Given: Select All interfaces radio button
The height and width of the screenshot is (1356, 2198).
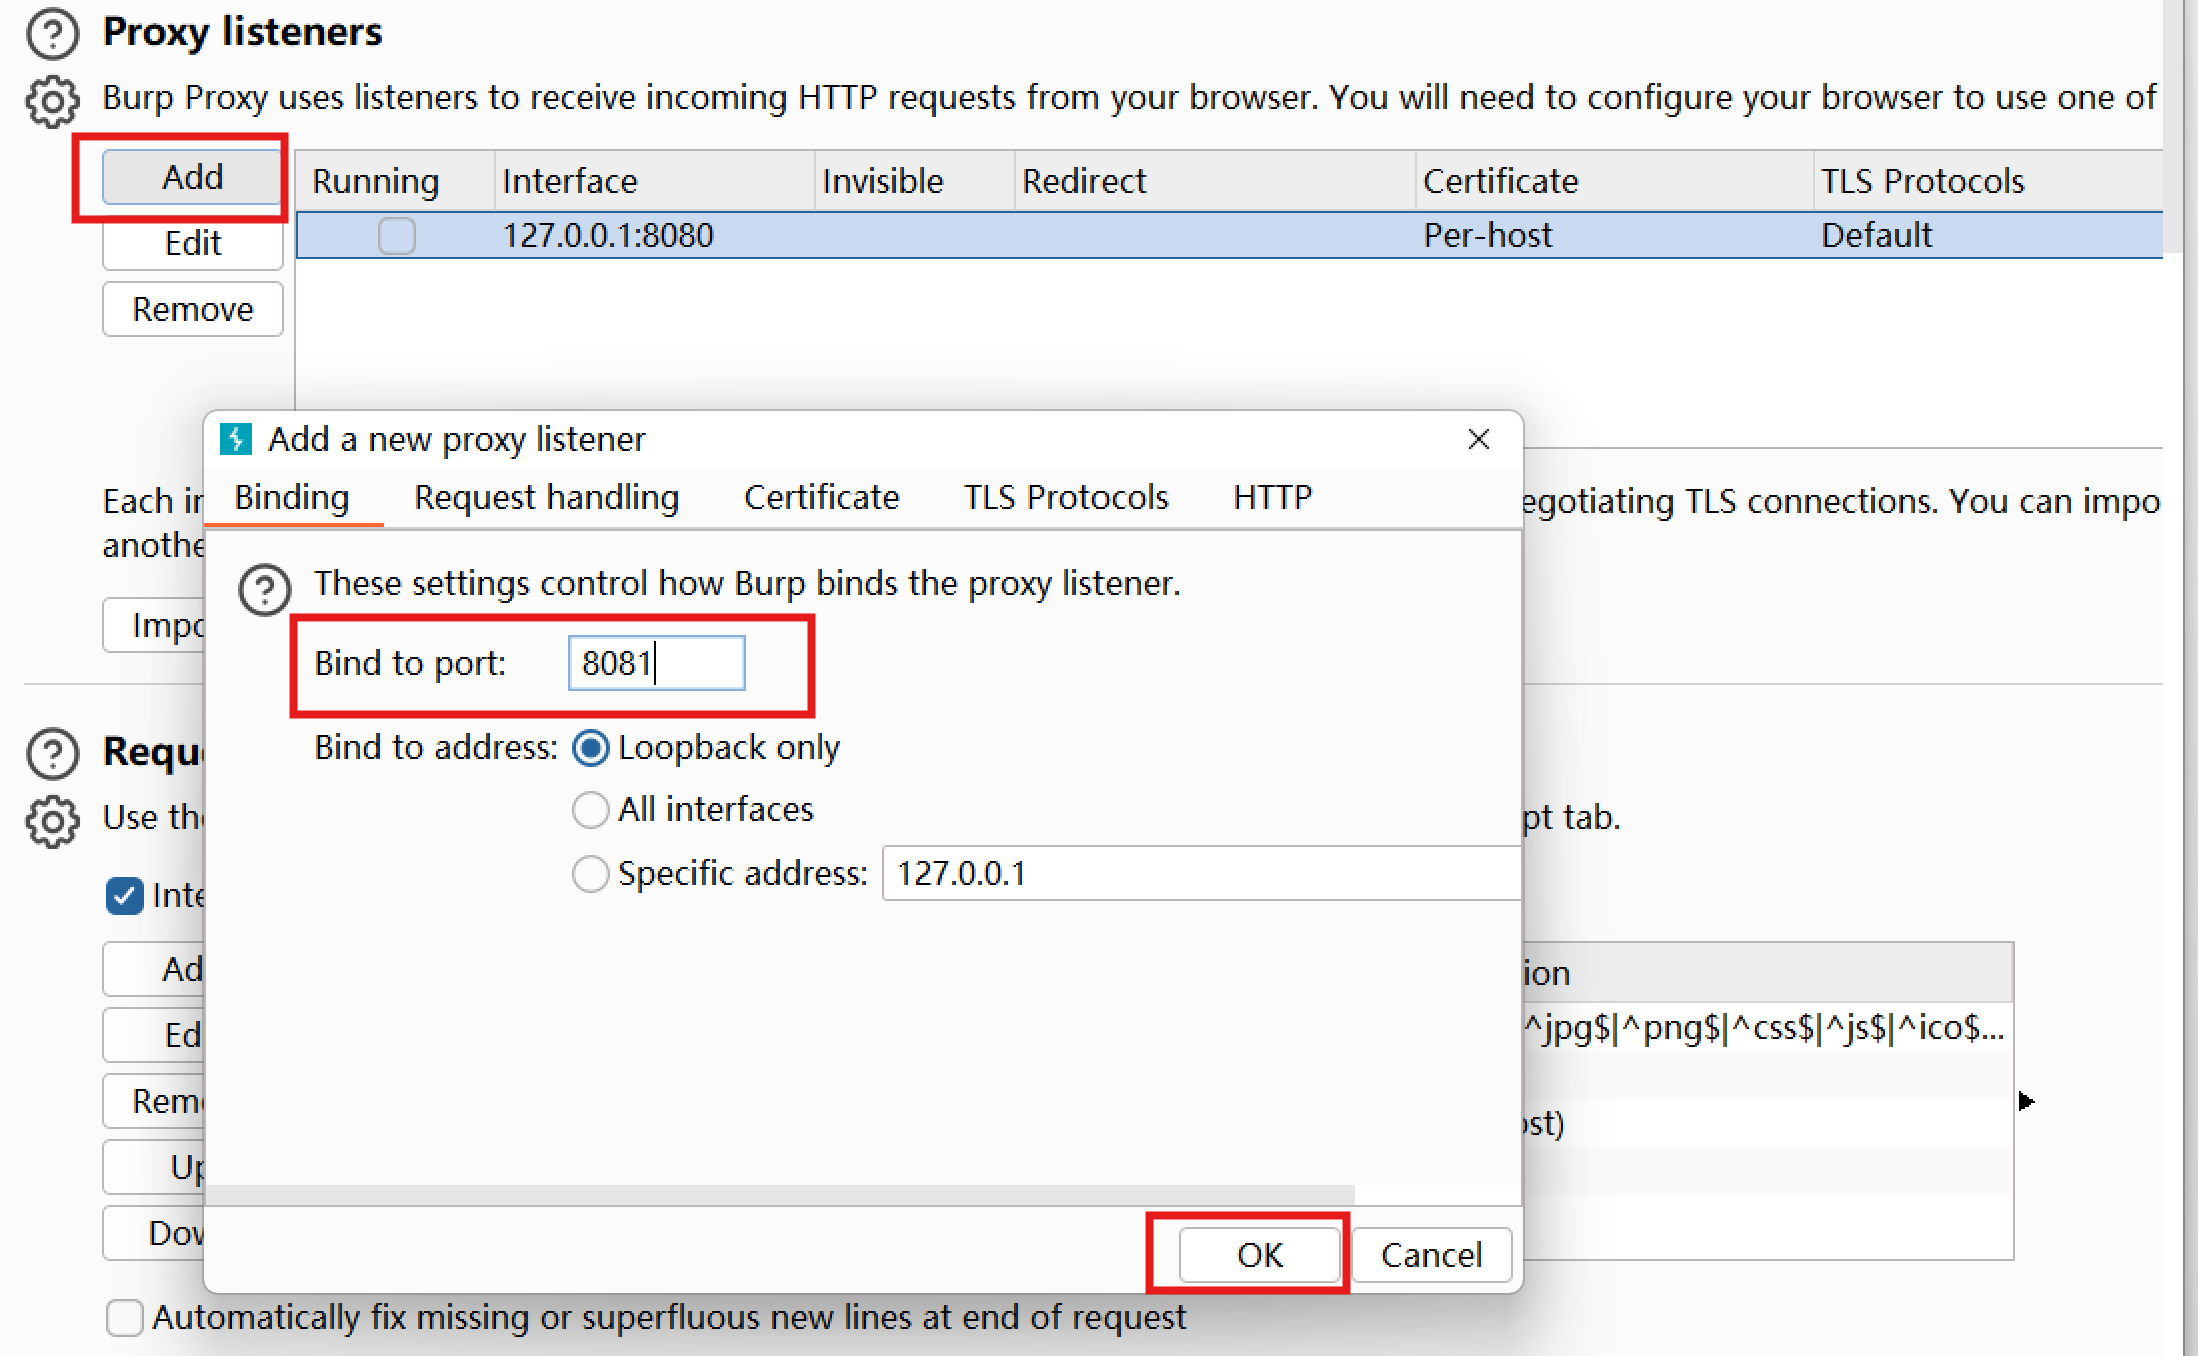Looking at the screenshot, I should point(590,810).
